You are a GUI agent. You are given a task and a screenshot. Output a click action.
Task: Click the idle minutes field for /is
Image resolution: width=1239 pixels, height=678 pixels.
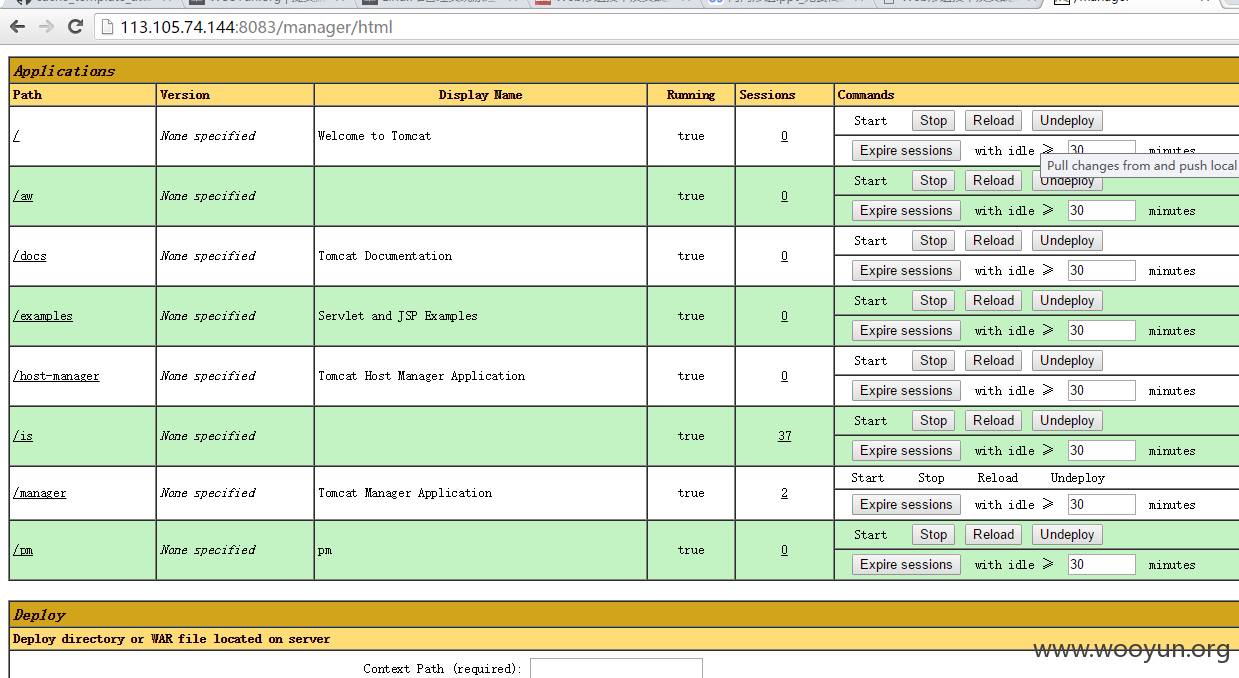1101,450
